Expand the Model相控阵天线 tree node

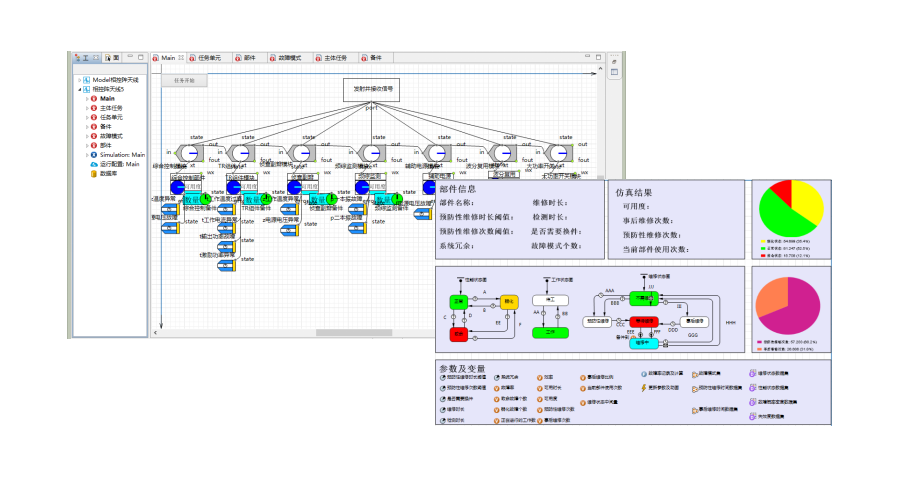79,79
